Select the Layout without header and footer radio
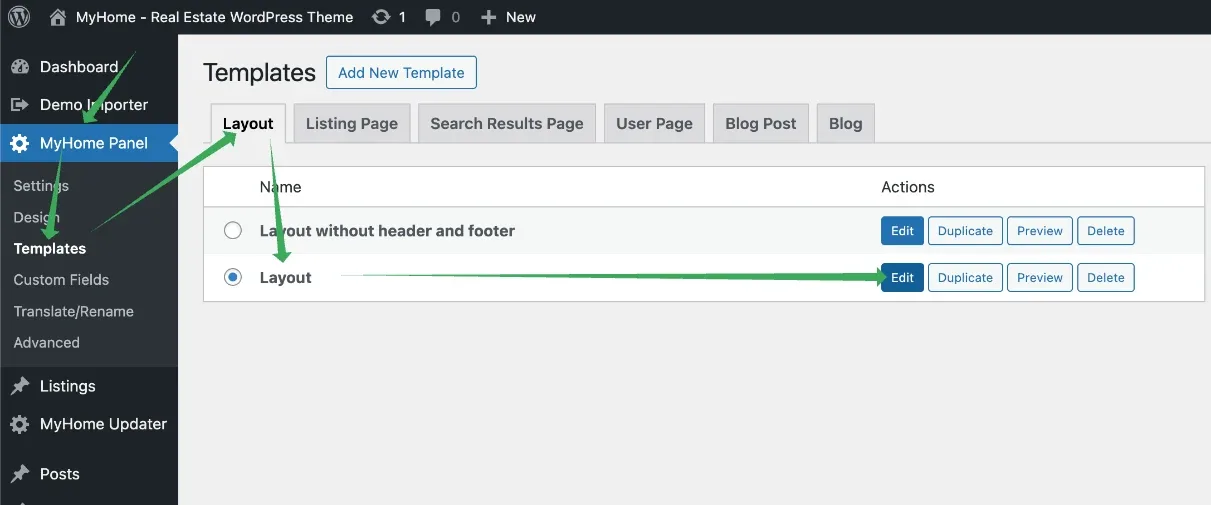This screenshot has width=1211, height=505. pos(233,231)
